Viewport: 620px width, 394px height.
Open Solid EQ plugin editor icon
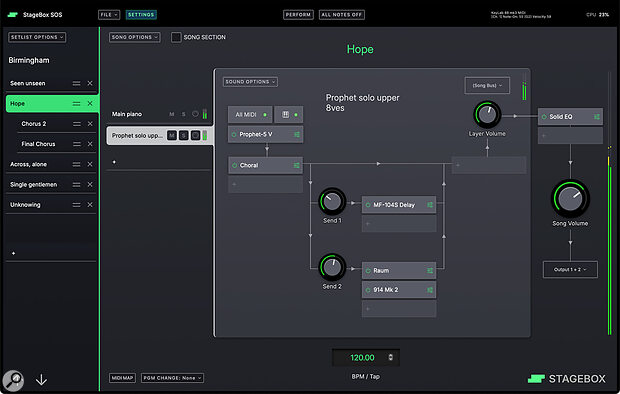coord(596,117)
